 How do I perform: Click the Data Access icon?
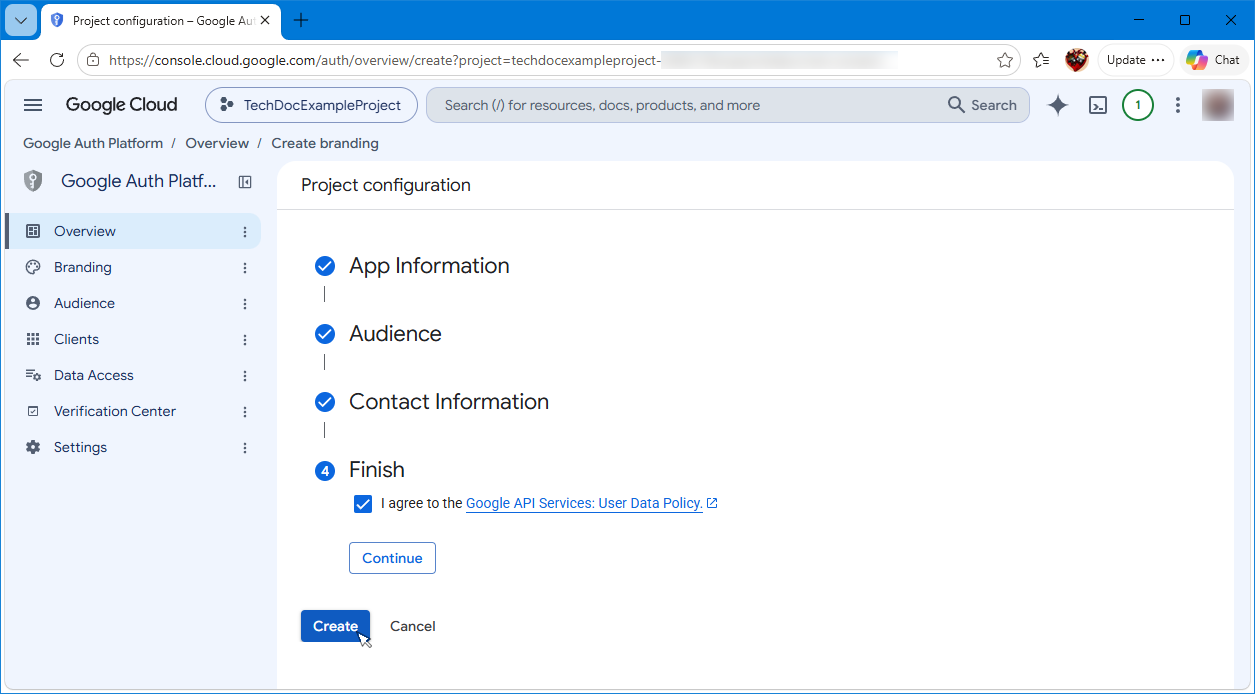(33, 375)
